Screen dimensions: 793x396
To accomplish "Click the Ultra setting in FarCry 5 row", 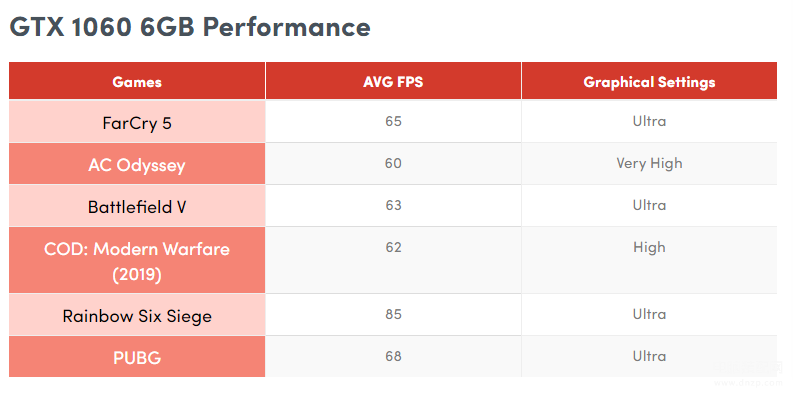I will point(649,121).
